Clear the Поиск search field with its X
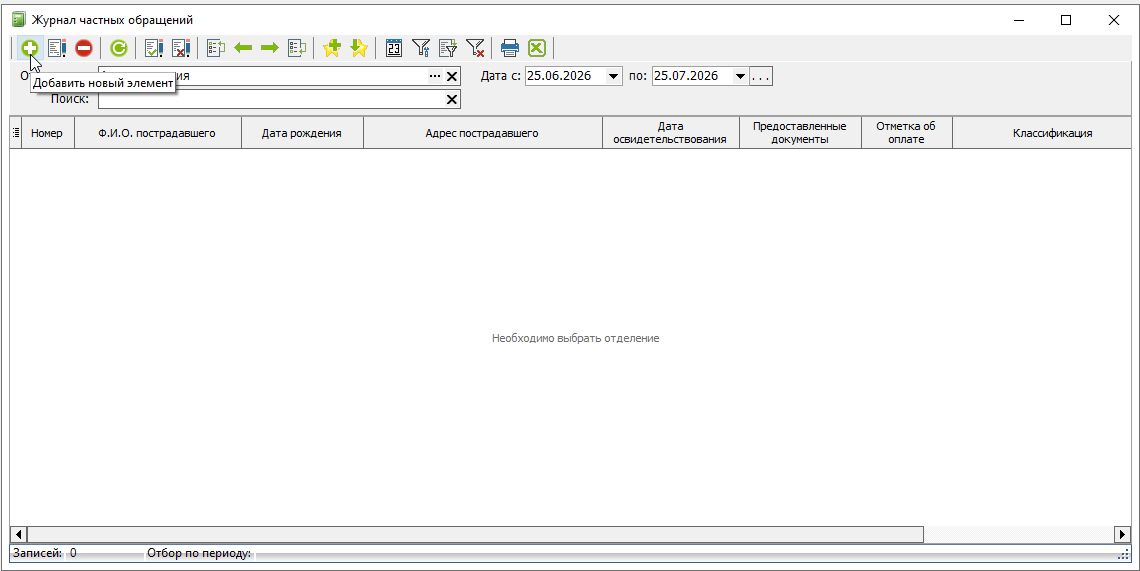The height and width of the screenshot is (571, 1140). (451, 100)
